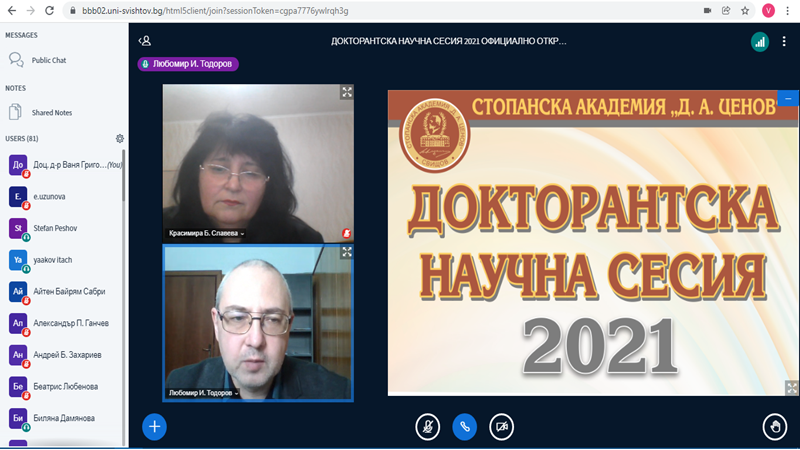This screenshot has width=800, height=450.
Task: Select user yaakov itach
Action: pyautogui.click(x=64, y=260)
